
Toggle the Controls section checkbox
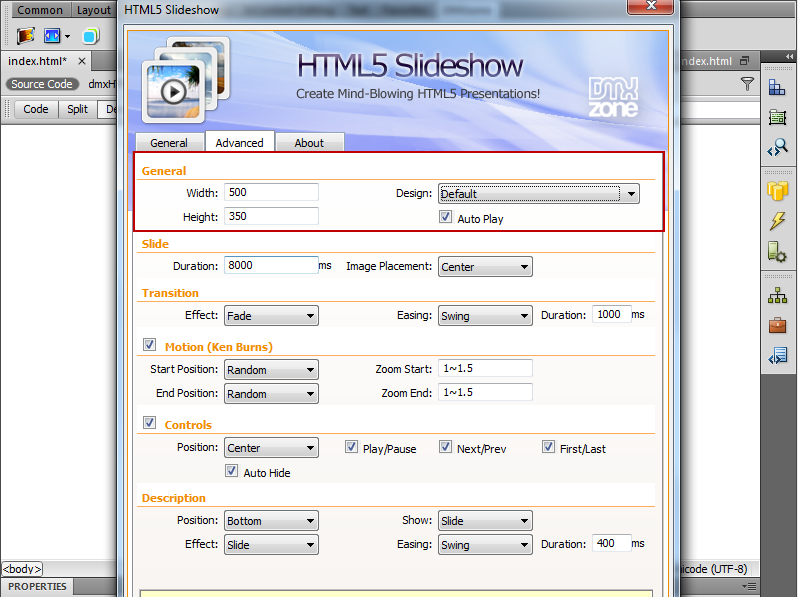coord(149,422)
